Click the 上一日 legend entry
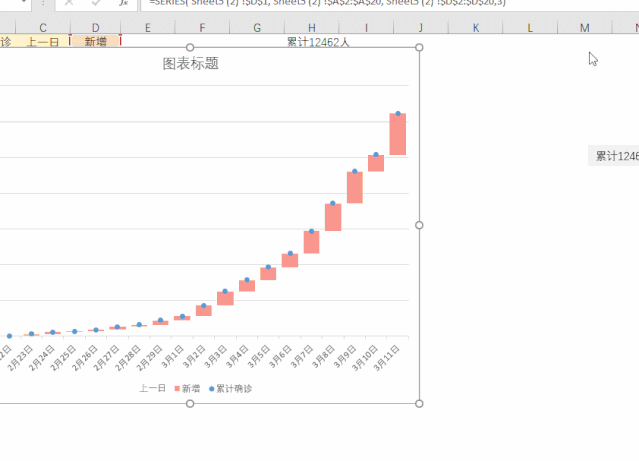 coord(151,388)
